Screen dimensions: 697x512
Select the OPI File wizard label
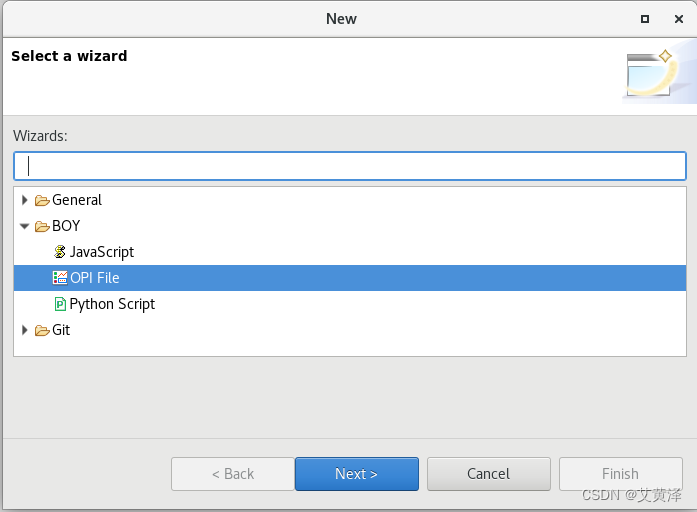(x=95, y=278)
